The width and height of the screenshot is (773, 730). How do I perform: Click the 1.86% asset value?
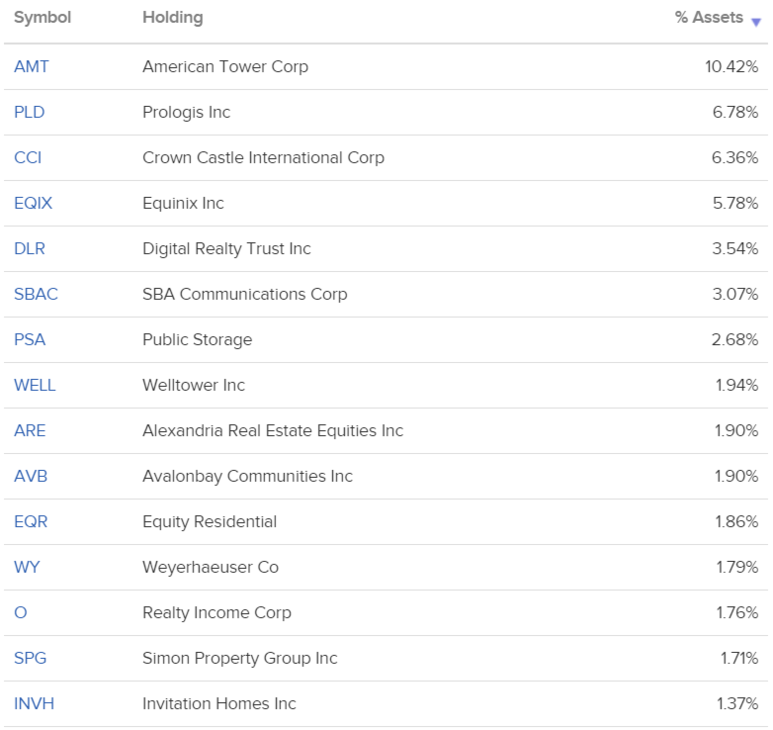(737, 521)
